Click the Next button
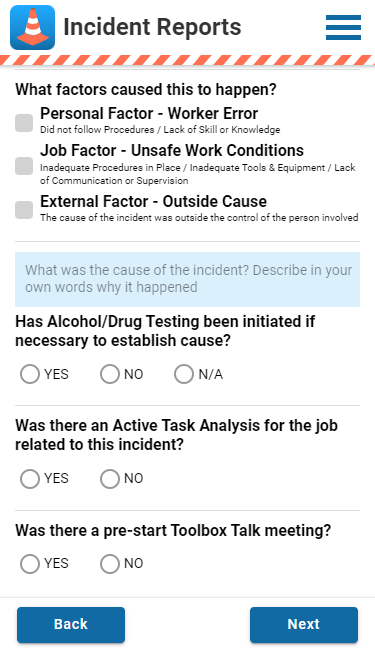Viewport: 375px width, 667px height. coord(304,624)
